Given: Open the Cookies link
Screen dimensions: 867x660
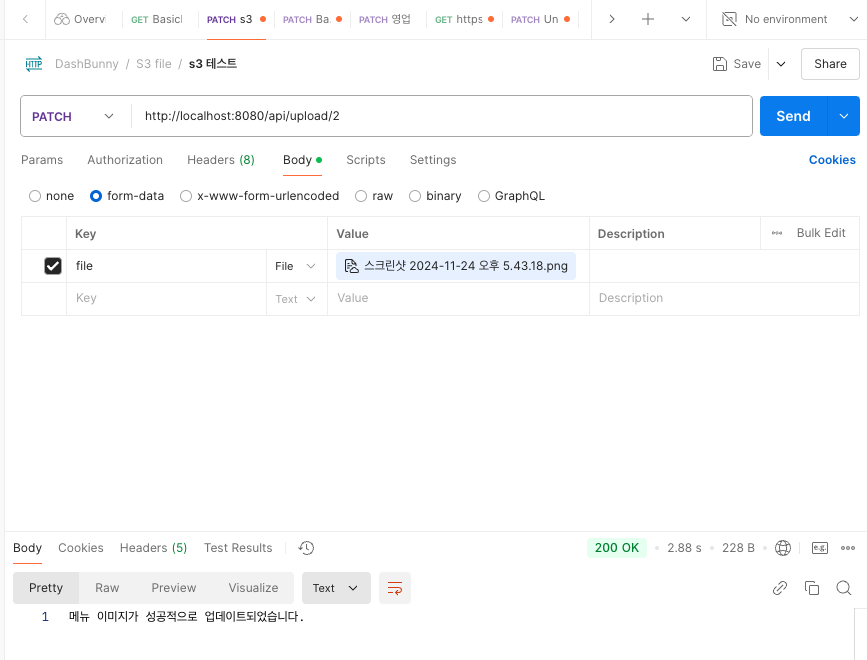Looking at the screenshot, I should tap(832, 160).
